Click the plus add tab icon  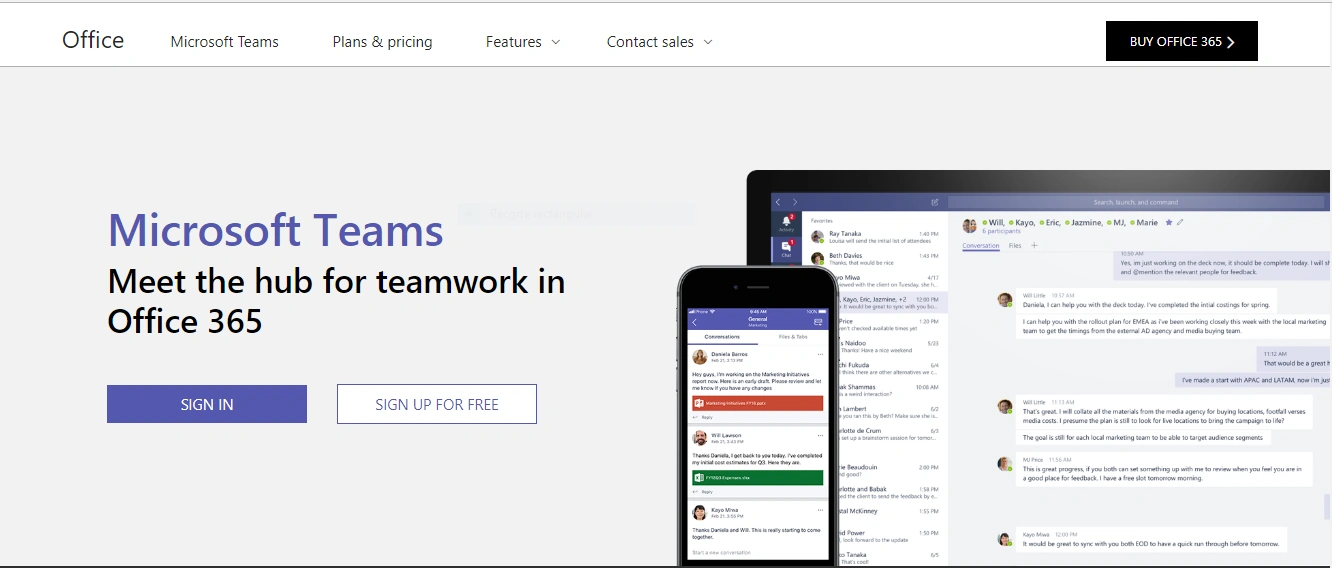coord(1034,245)
